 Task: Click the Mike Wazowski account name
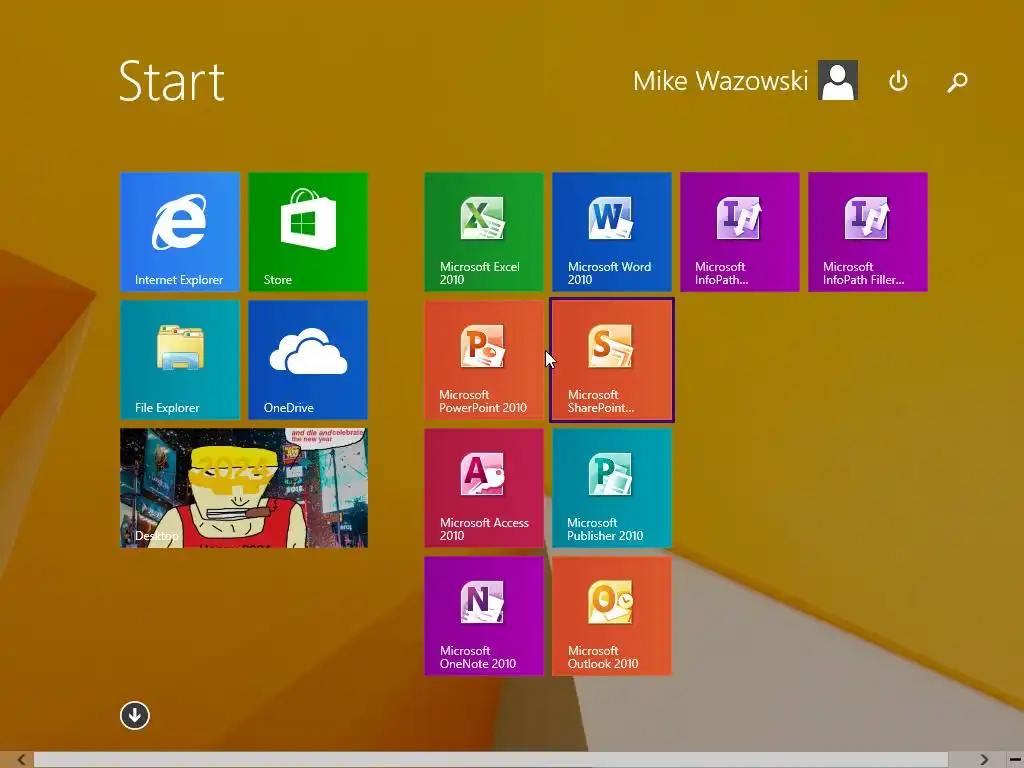[x=720, y=81]
